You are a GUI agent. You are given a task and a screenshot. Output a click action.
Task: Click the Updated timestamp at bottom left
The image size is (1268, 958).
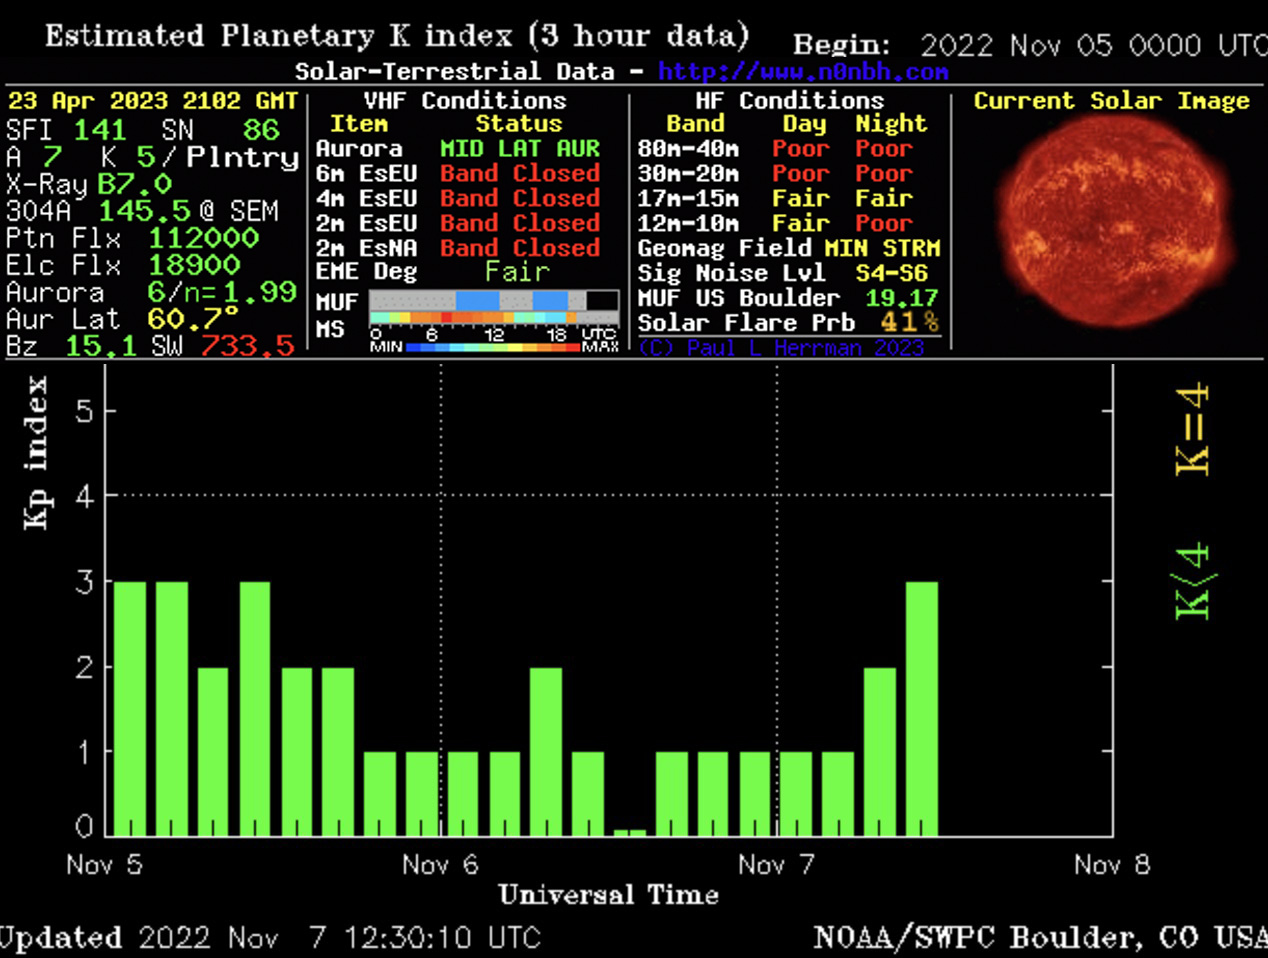coord(270,937)
